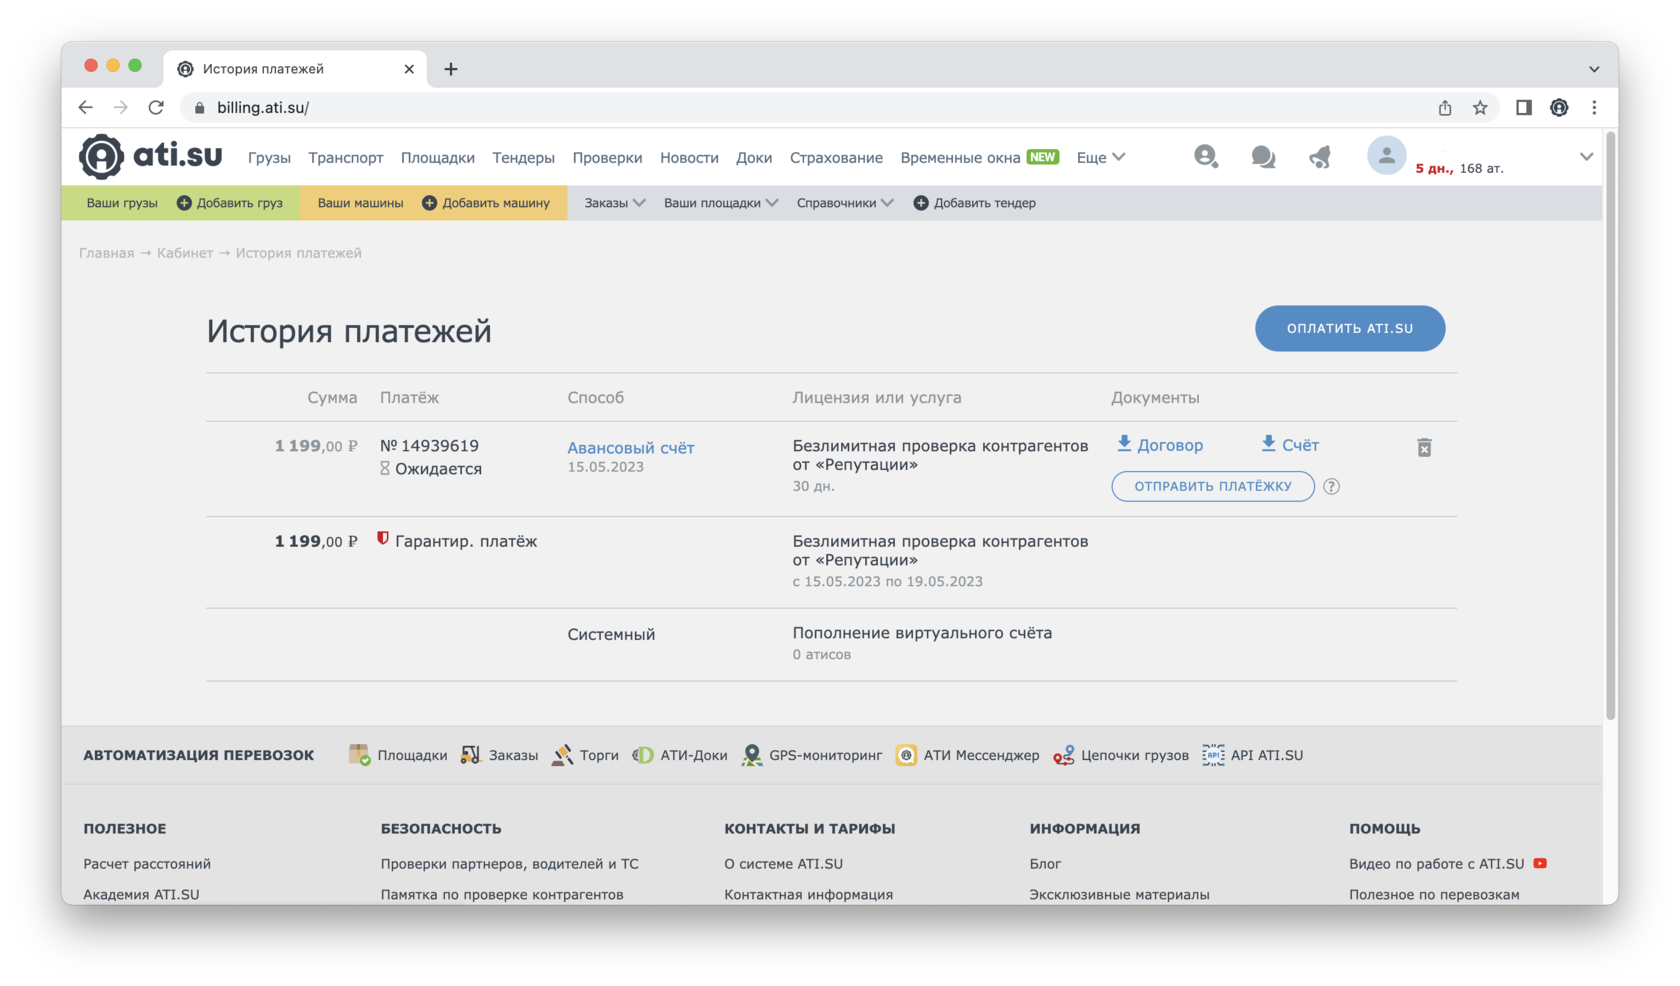This screenshot has height=986, width=1680.
Task: Click Главная breadcrumb
Action: pyautogui.click(x=106, y=253)
